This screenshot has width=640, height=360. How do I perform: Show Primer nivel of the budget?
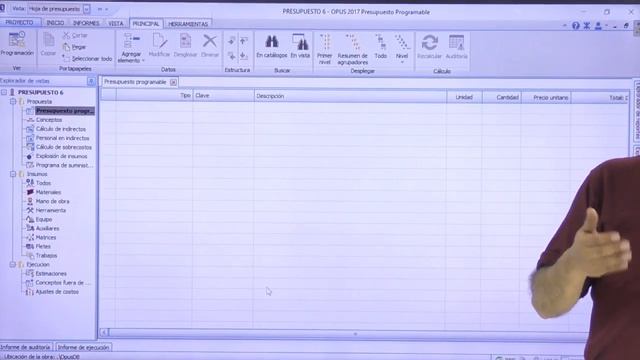click(325, 49)
